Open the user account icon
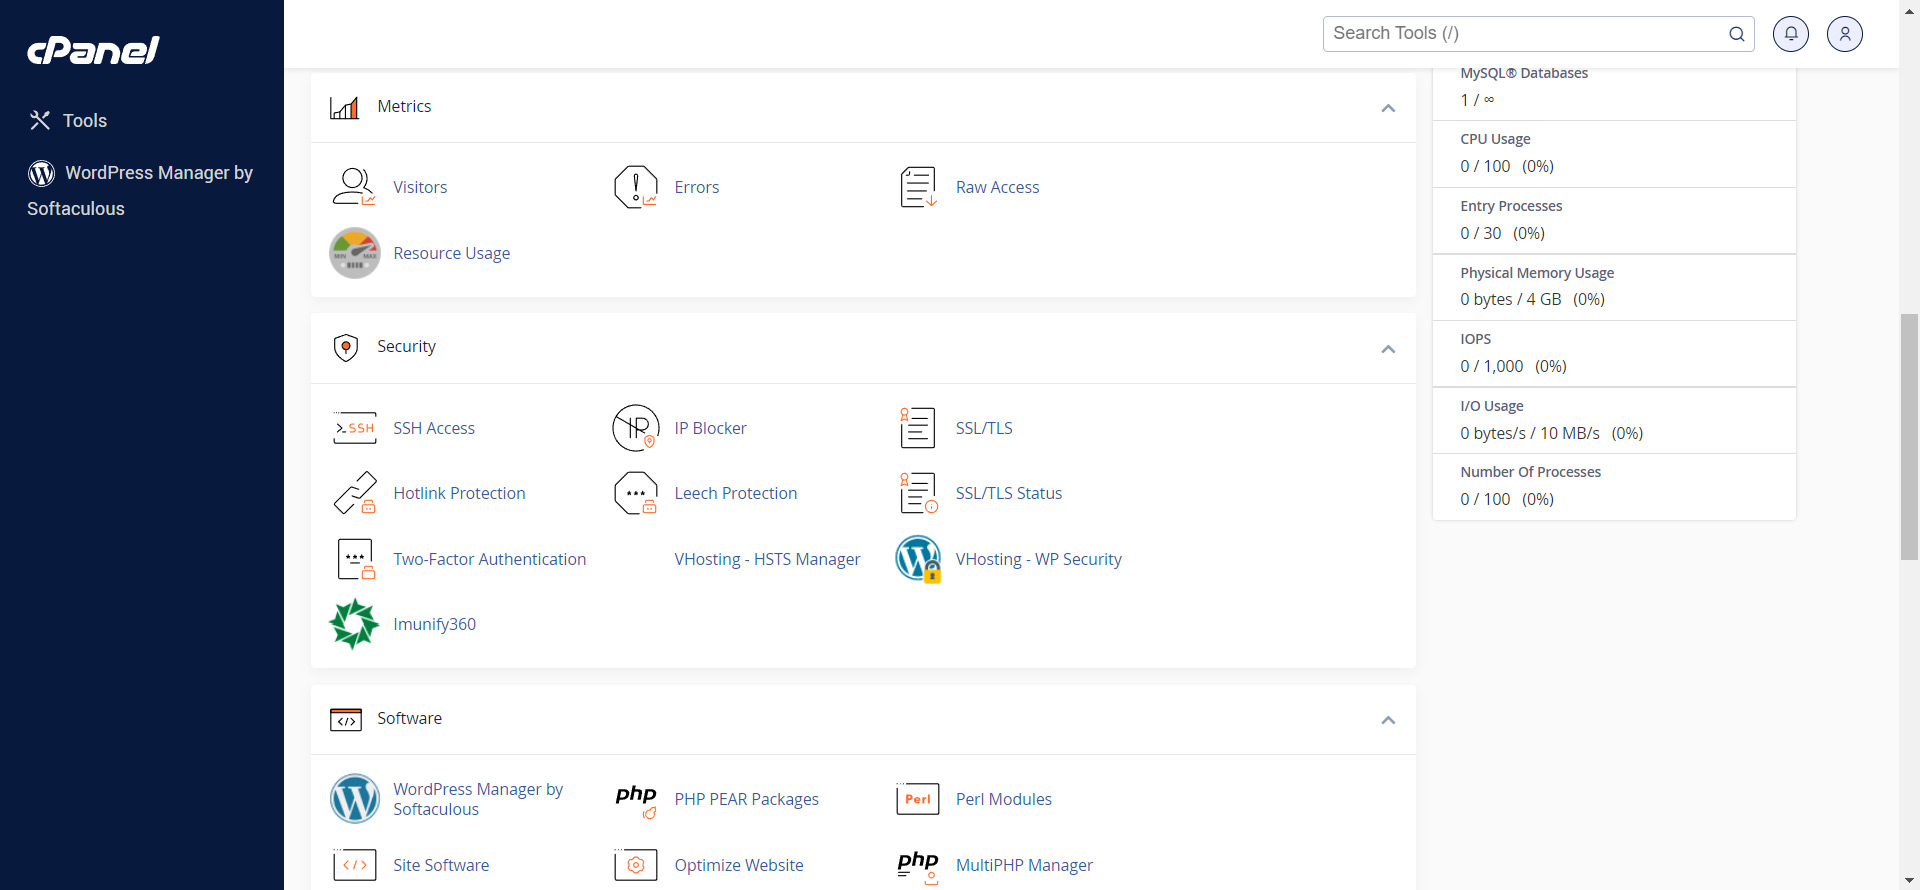 (1845, 34)
